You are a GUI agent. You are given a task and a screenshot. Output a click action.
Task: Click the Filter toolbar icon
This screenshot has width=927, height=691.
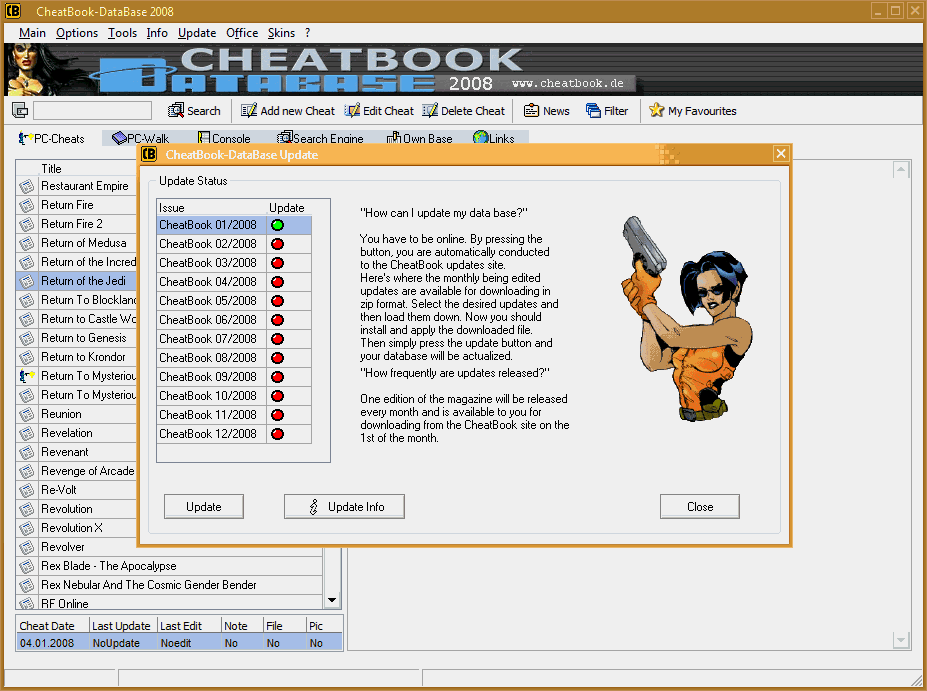pyautogui.click(x=594, y=111)
